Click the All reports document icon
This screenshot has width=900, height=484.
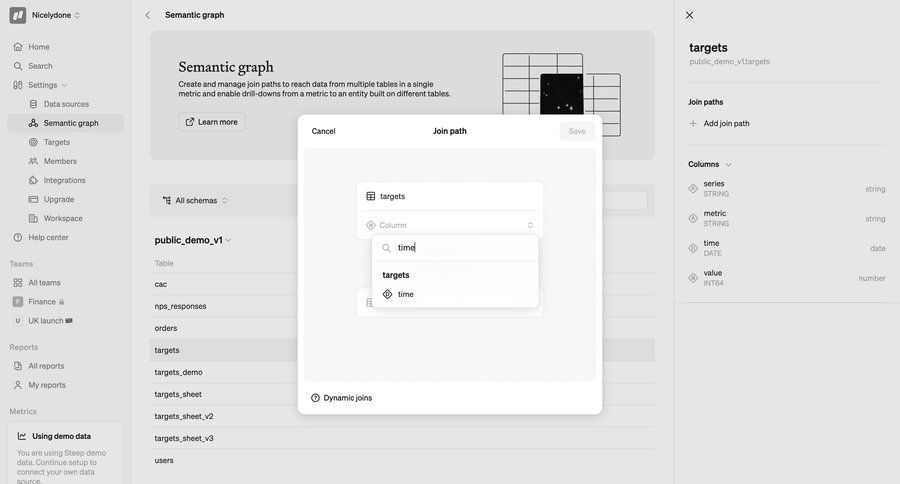point(18,366)
